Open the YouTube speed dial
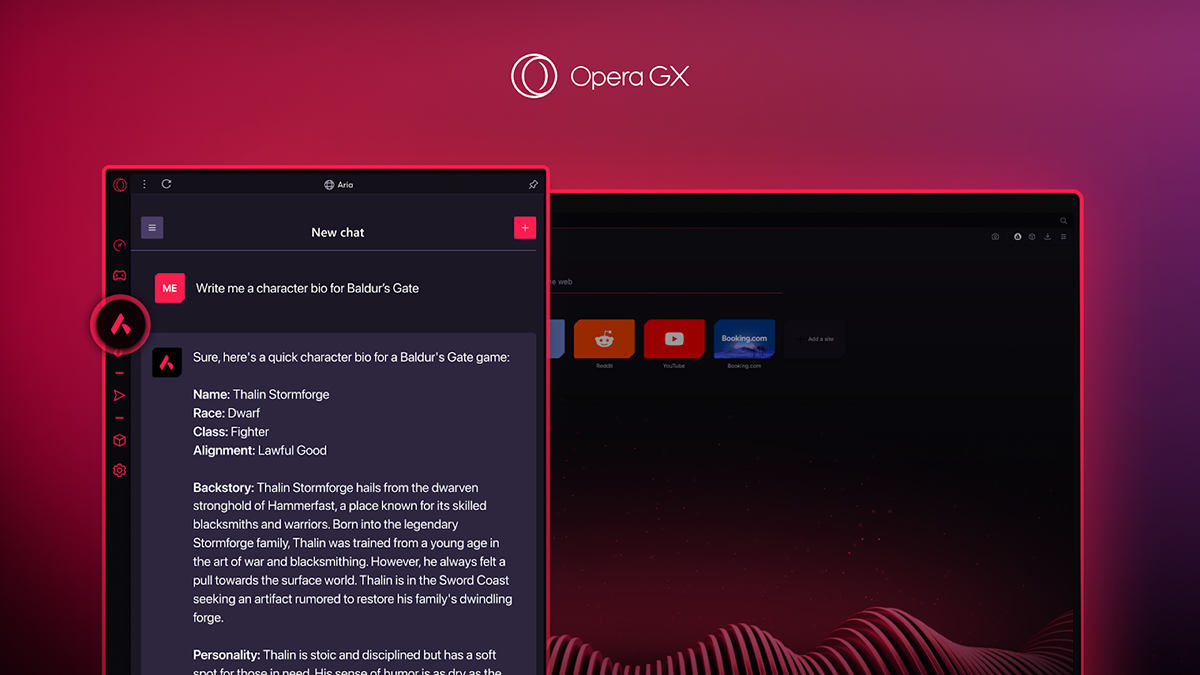 674,340
